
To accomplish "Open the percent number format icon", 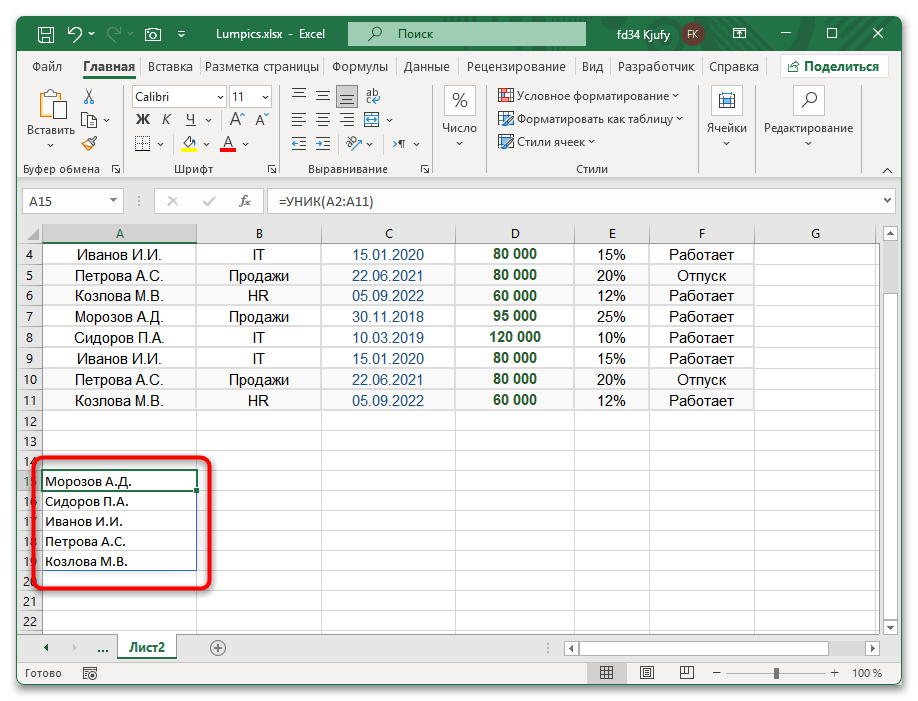I will [458, 100].
